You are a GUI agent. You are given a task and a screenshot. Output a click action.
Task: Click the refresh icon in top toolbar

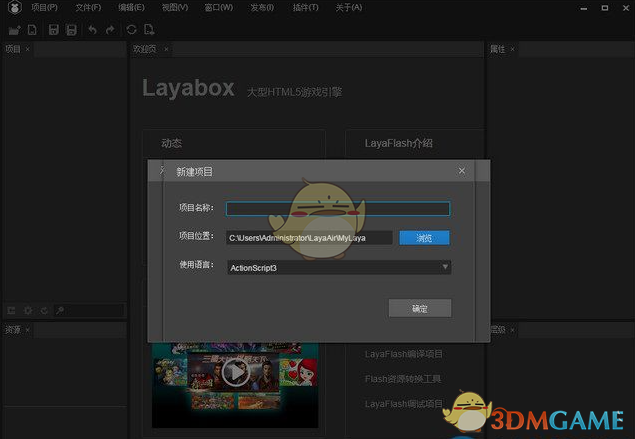point(131,30)
